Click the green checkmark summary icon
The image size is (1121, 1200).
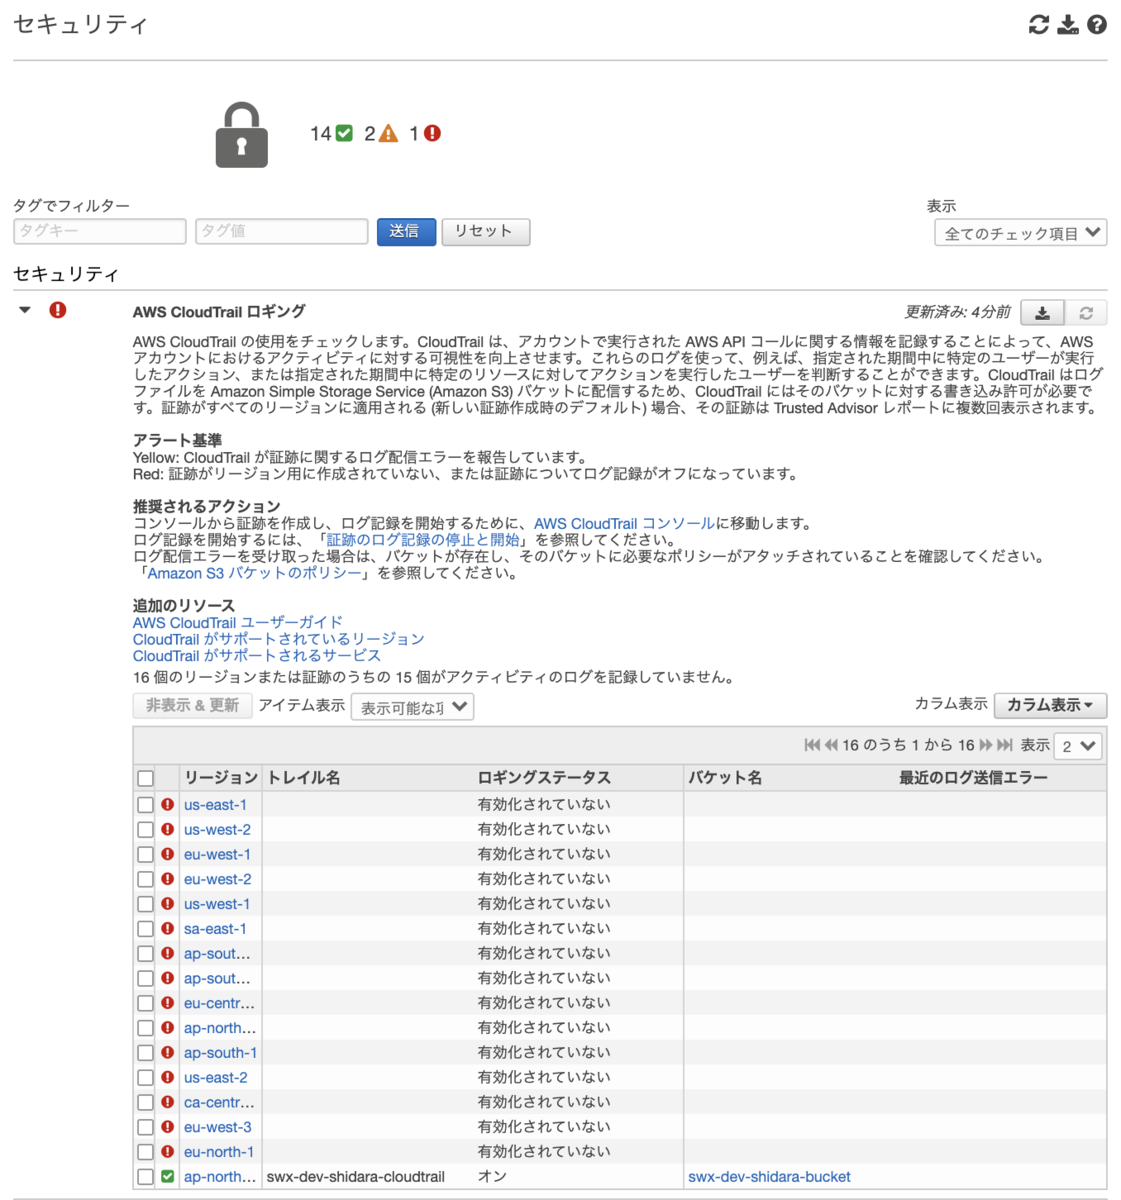click(345, 131)
